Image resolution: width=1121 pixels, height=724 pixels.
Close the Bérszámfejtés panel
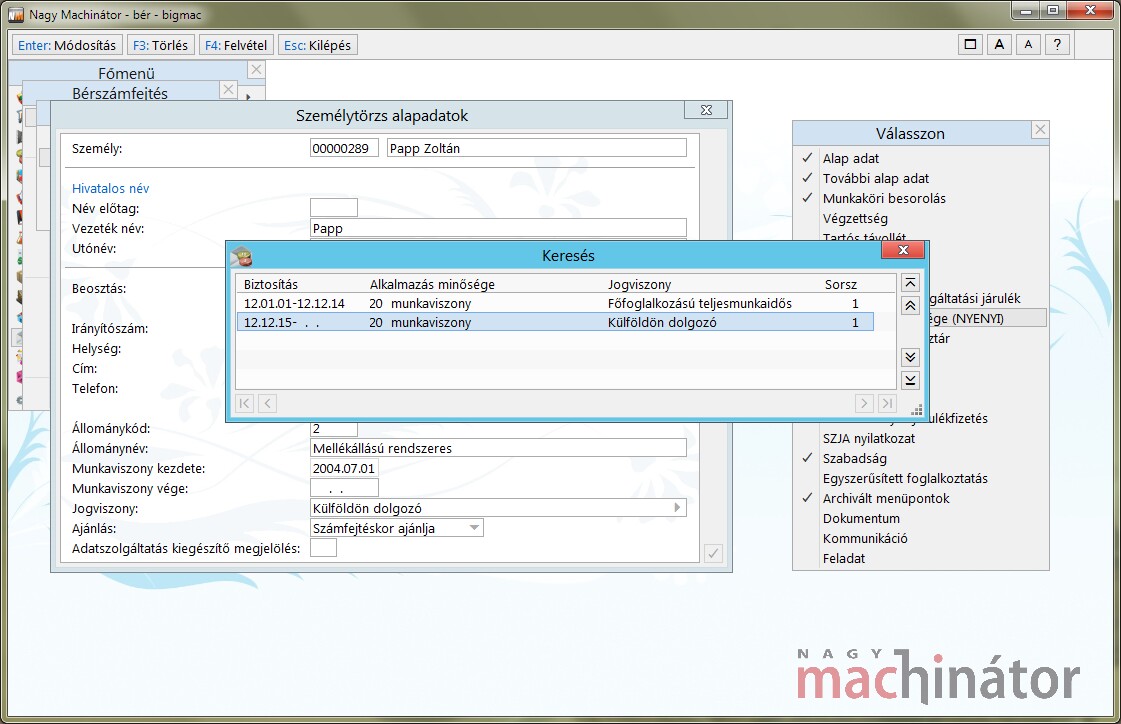pyautogui.click(x=228, y=89)
